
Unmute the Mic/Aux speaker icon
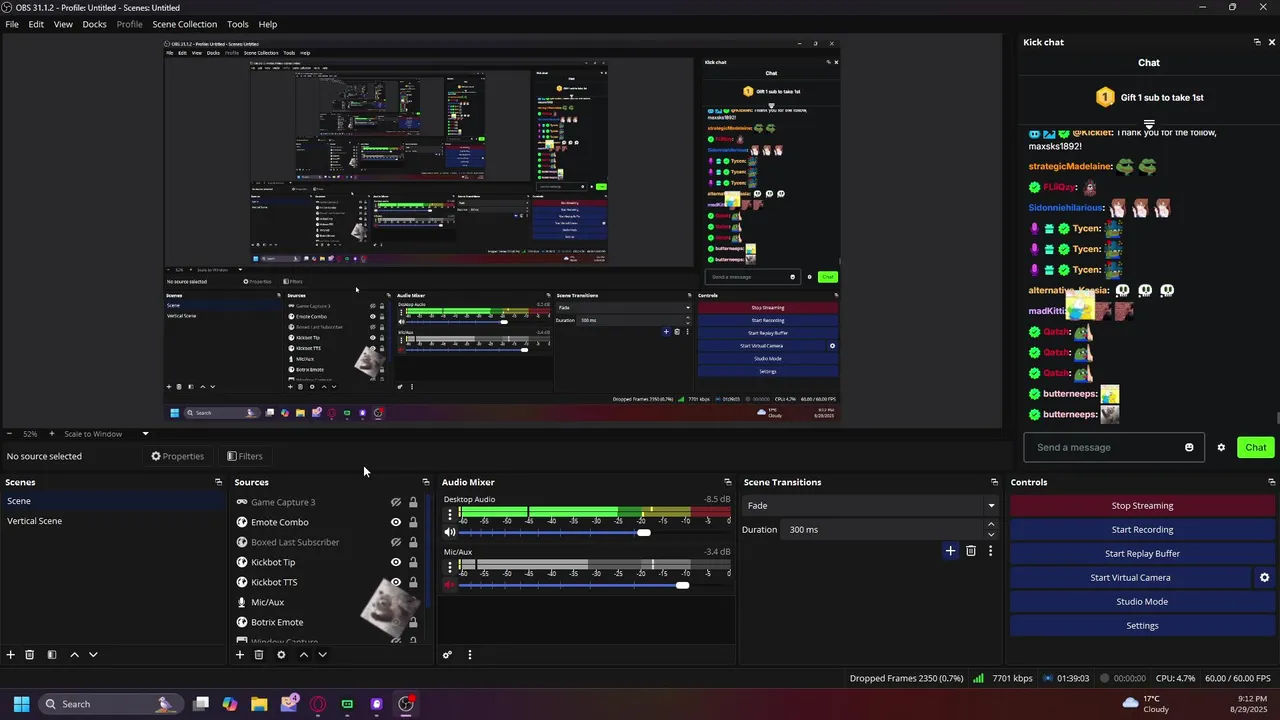click(450, 585)
